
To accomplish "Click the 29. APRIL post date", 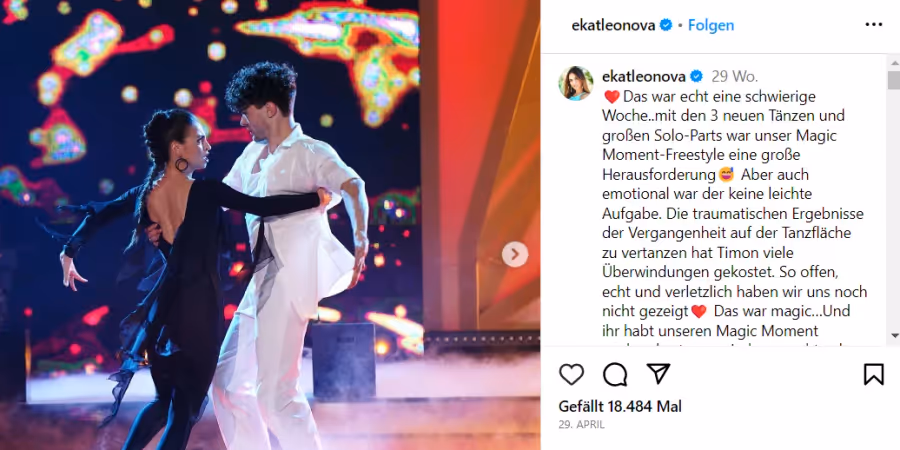I will (581, 425).
